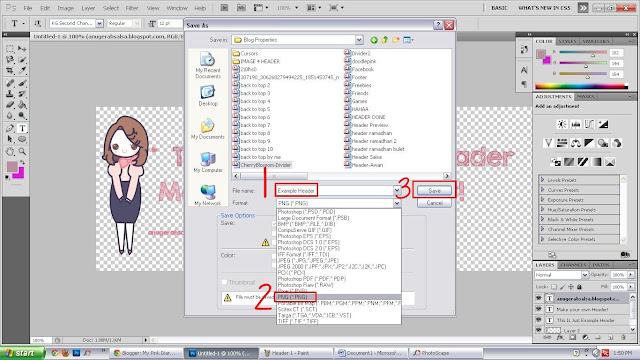Select the Zoom tool in toolbox
This screenshot has height=360, width=640.
(x=22, y=151)
